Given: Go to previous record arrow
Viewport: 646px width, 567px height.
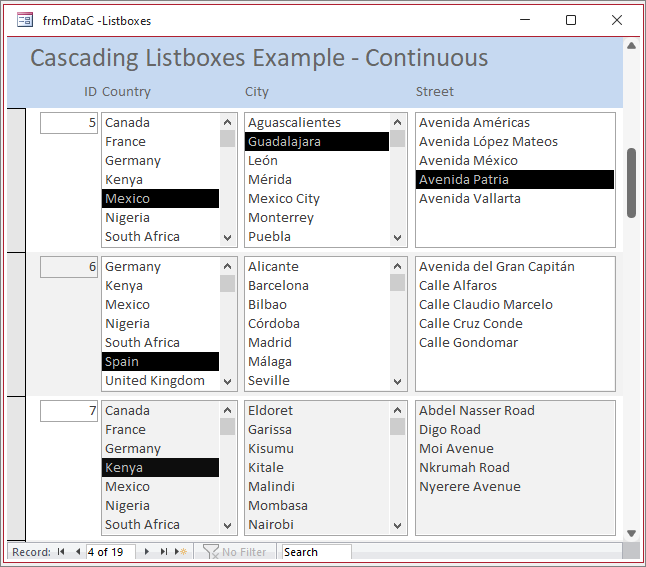Looking at the screenshot, I should coord(78,552).
